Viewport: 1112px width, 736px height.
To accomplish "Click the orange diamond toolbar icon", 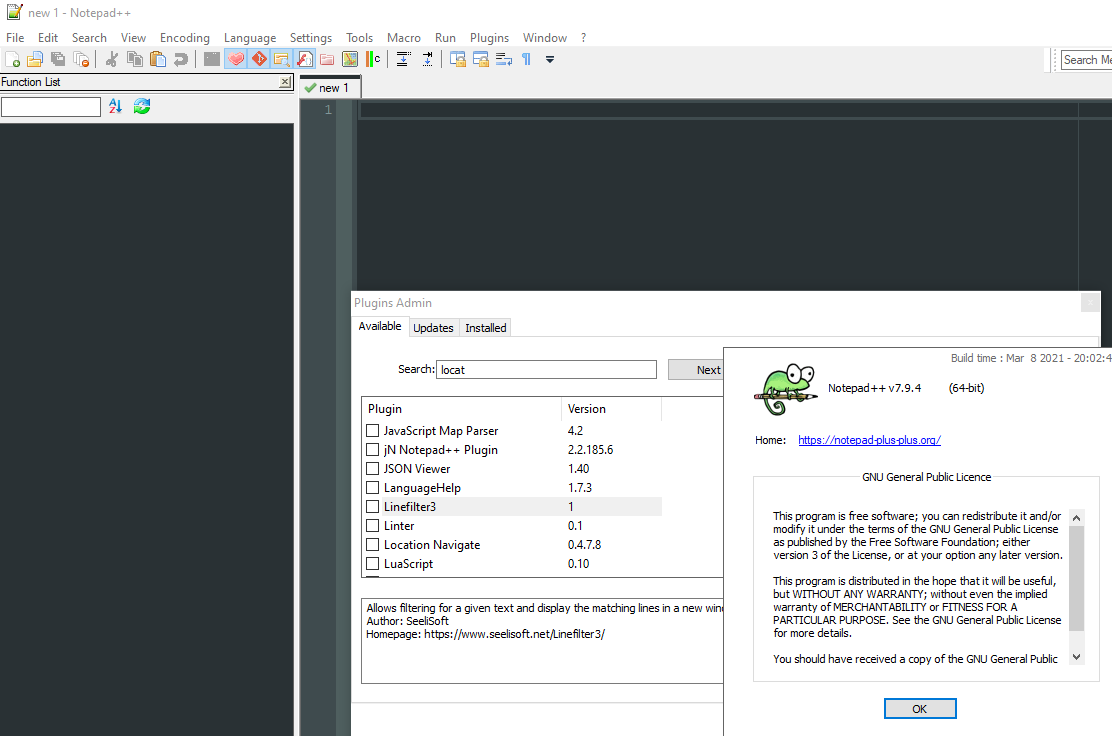I will click(x=259, y=59).
